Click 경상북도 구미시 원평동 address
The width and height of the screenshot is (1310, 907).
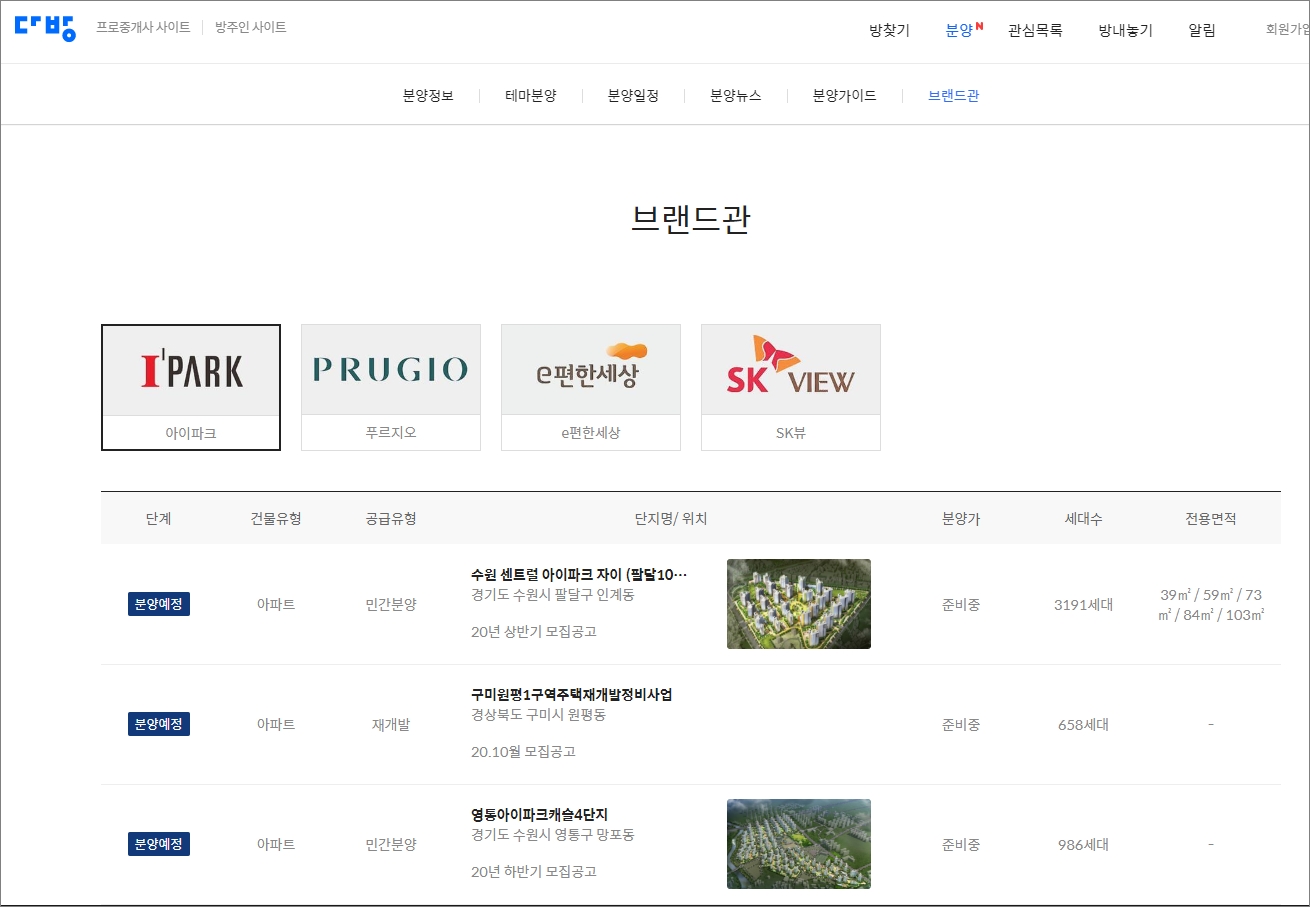tap(538, 714)
